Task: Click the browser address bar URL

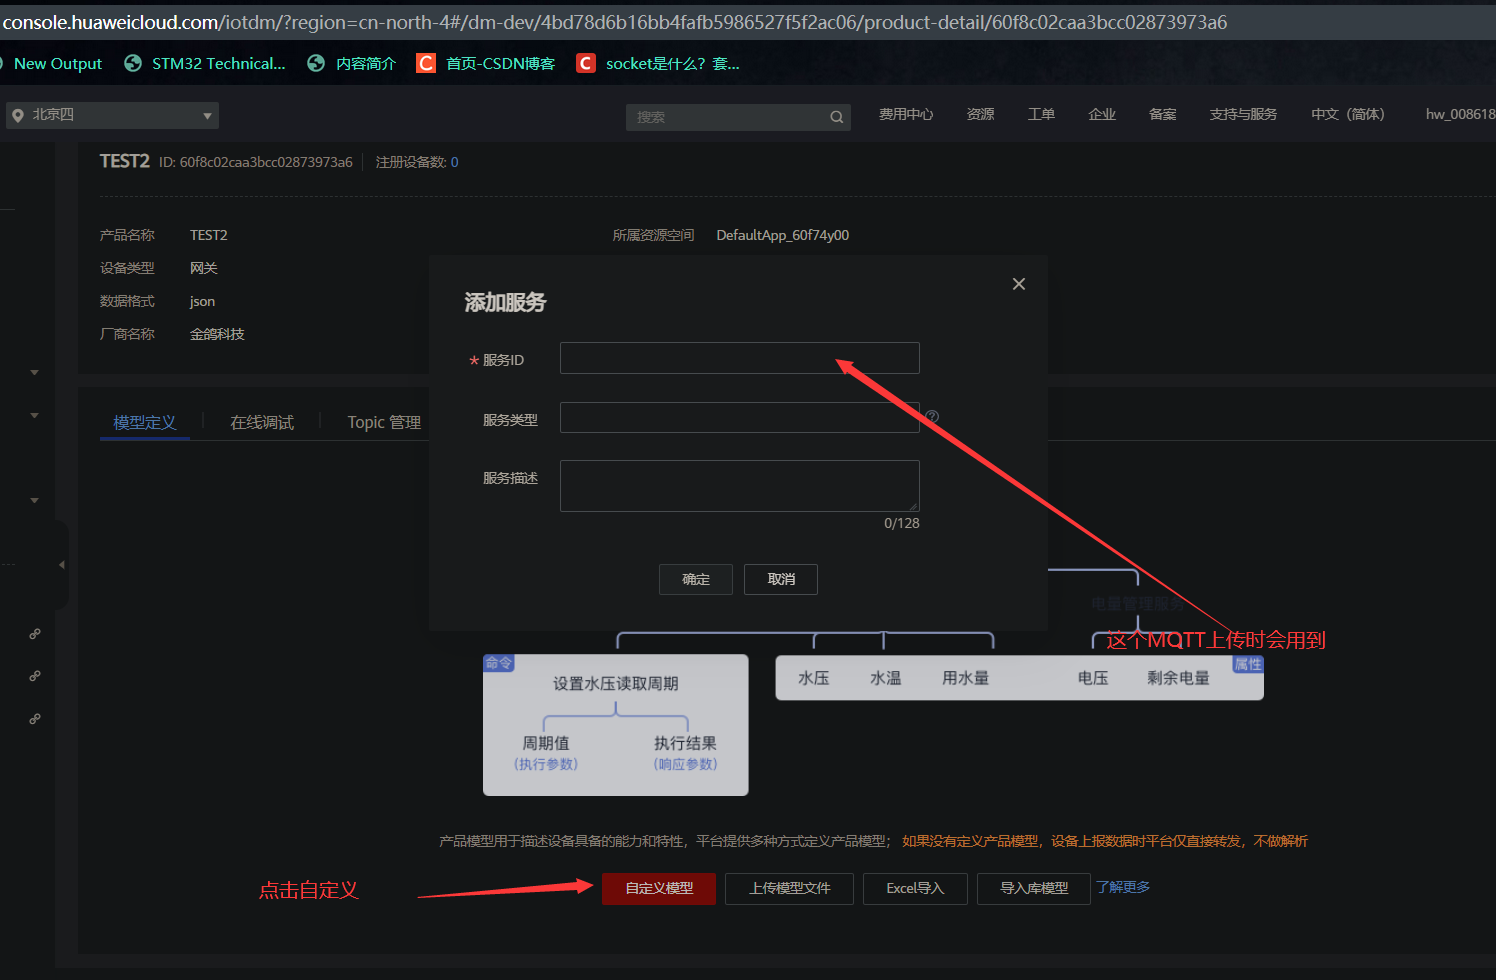Action: pyautogui.click(x=614, y=22)
